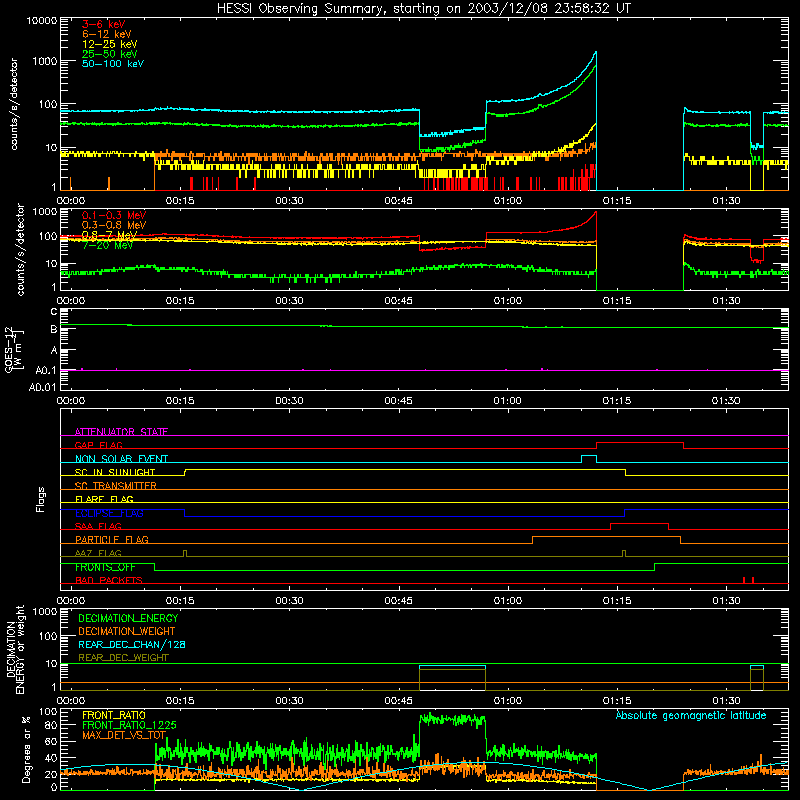Click the yellow FRONT_RATIO legend label
Screen dimensions: 800x800
click(114, 715)
